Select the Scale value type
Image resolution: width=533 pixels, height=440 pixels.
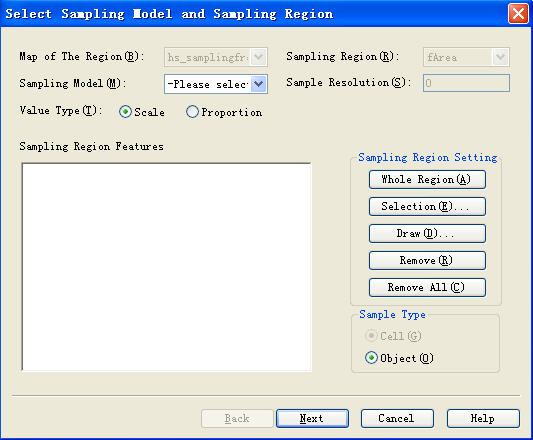pyautogui.click(x=125, y=112)
